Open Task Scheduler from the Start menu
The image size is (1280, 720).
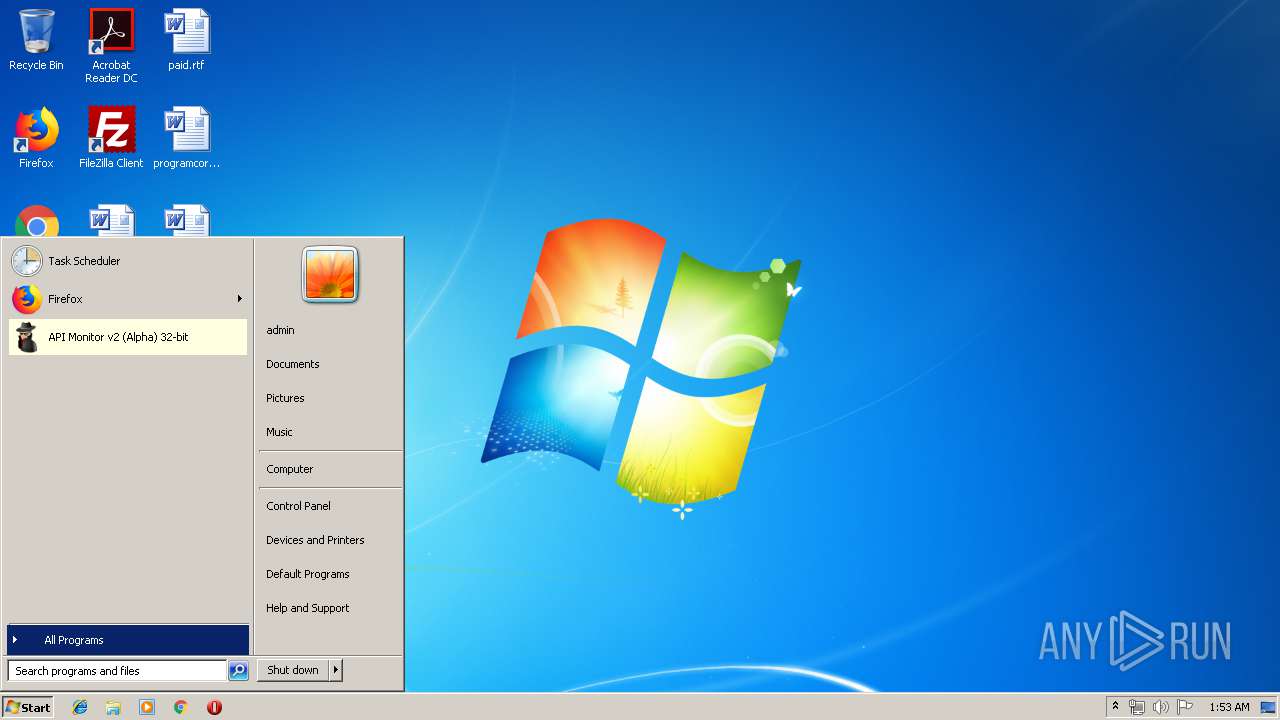click(127, 261)
